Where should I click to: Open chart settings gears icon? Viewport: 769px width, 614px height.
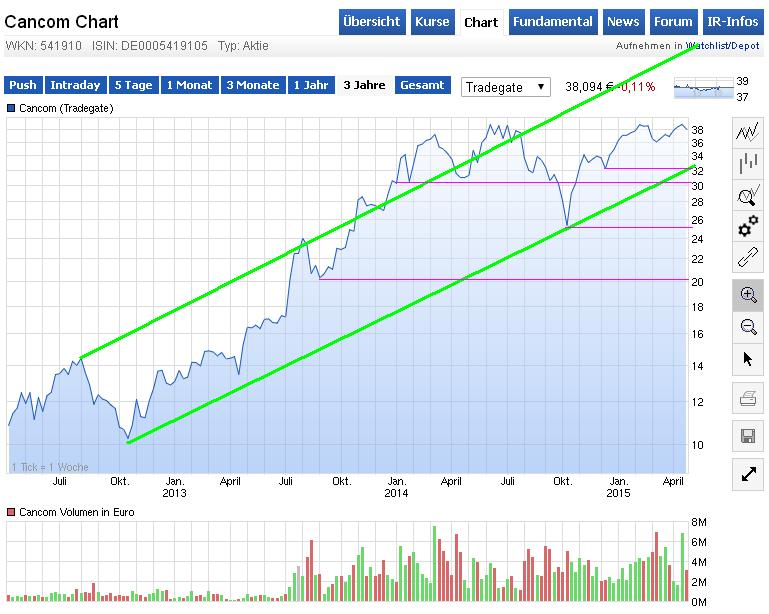point(747,227)
